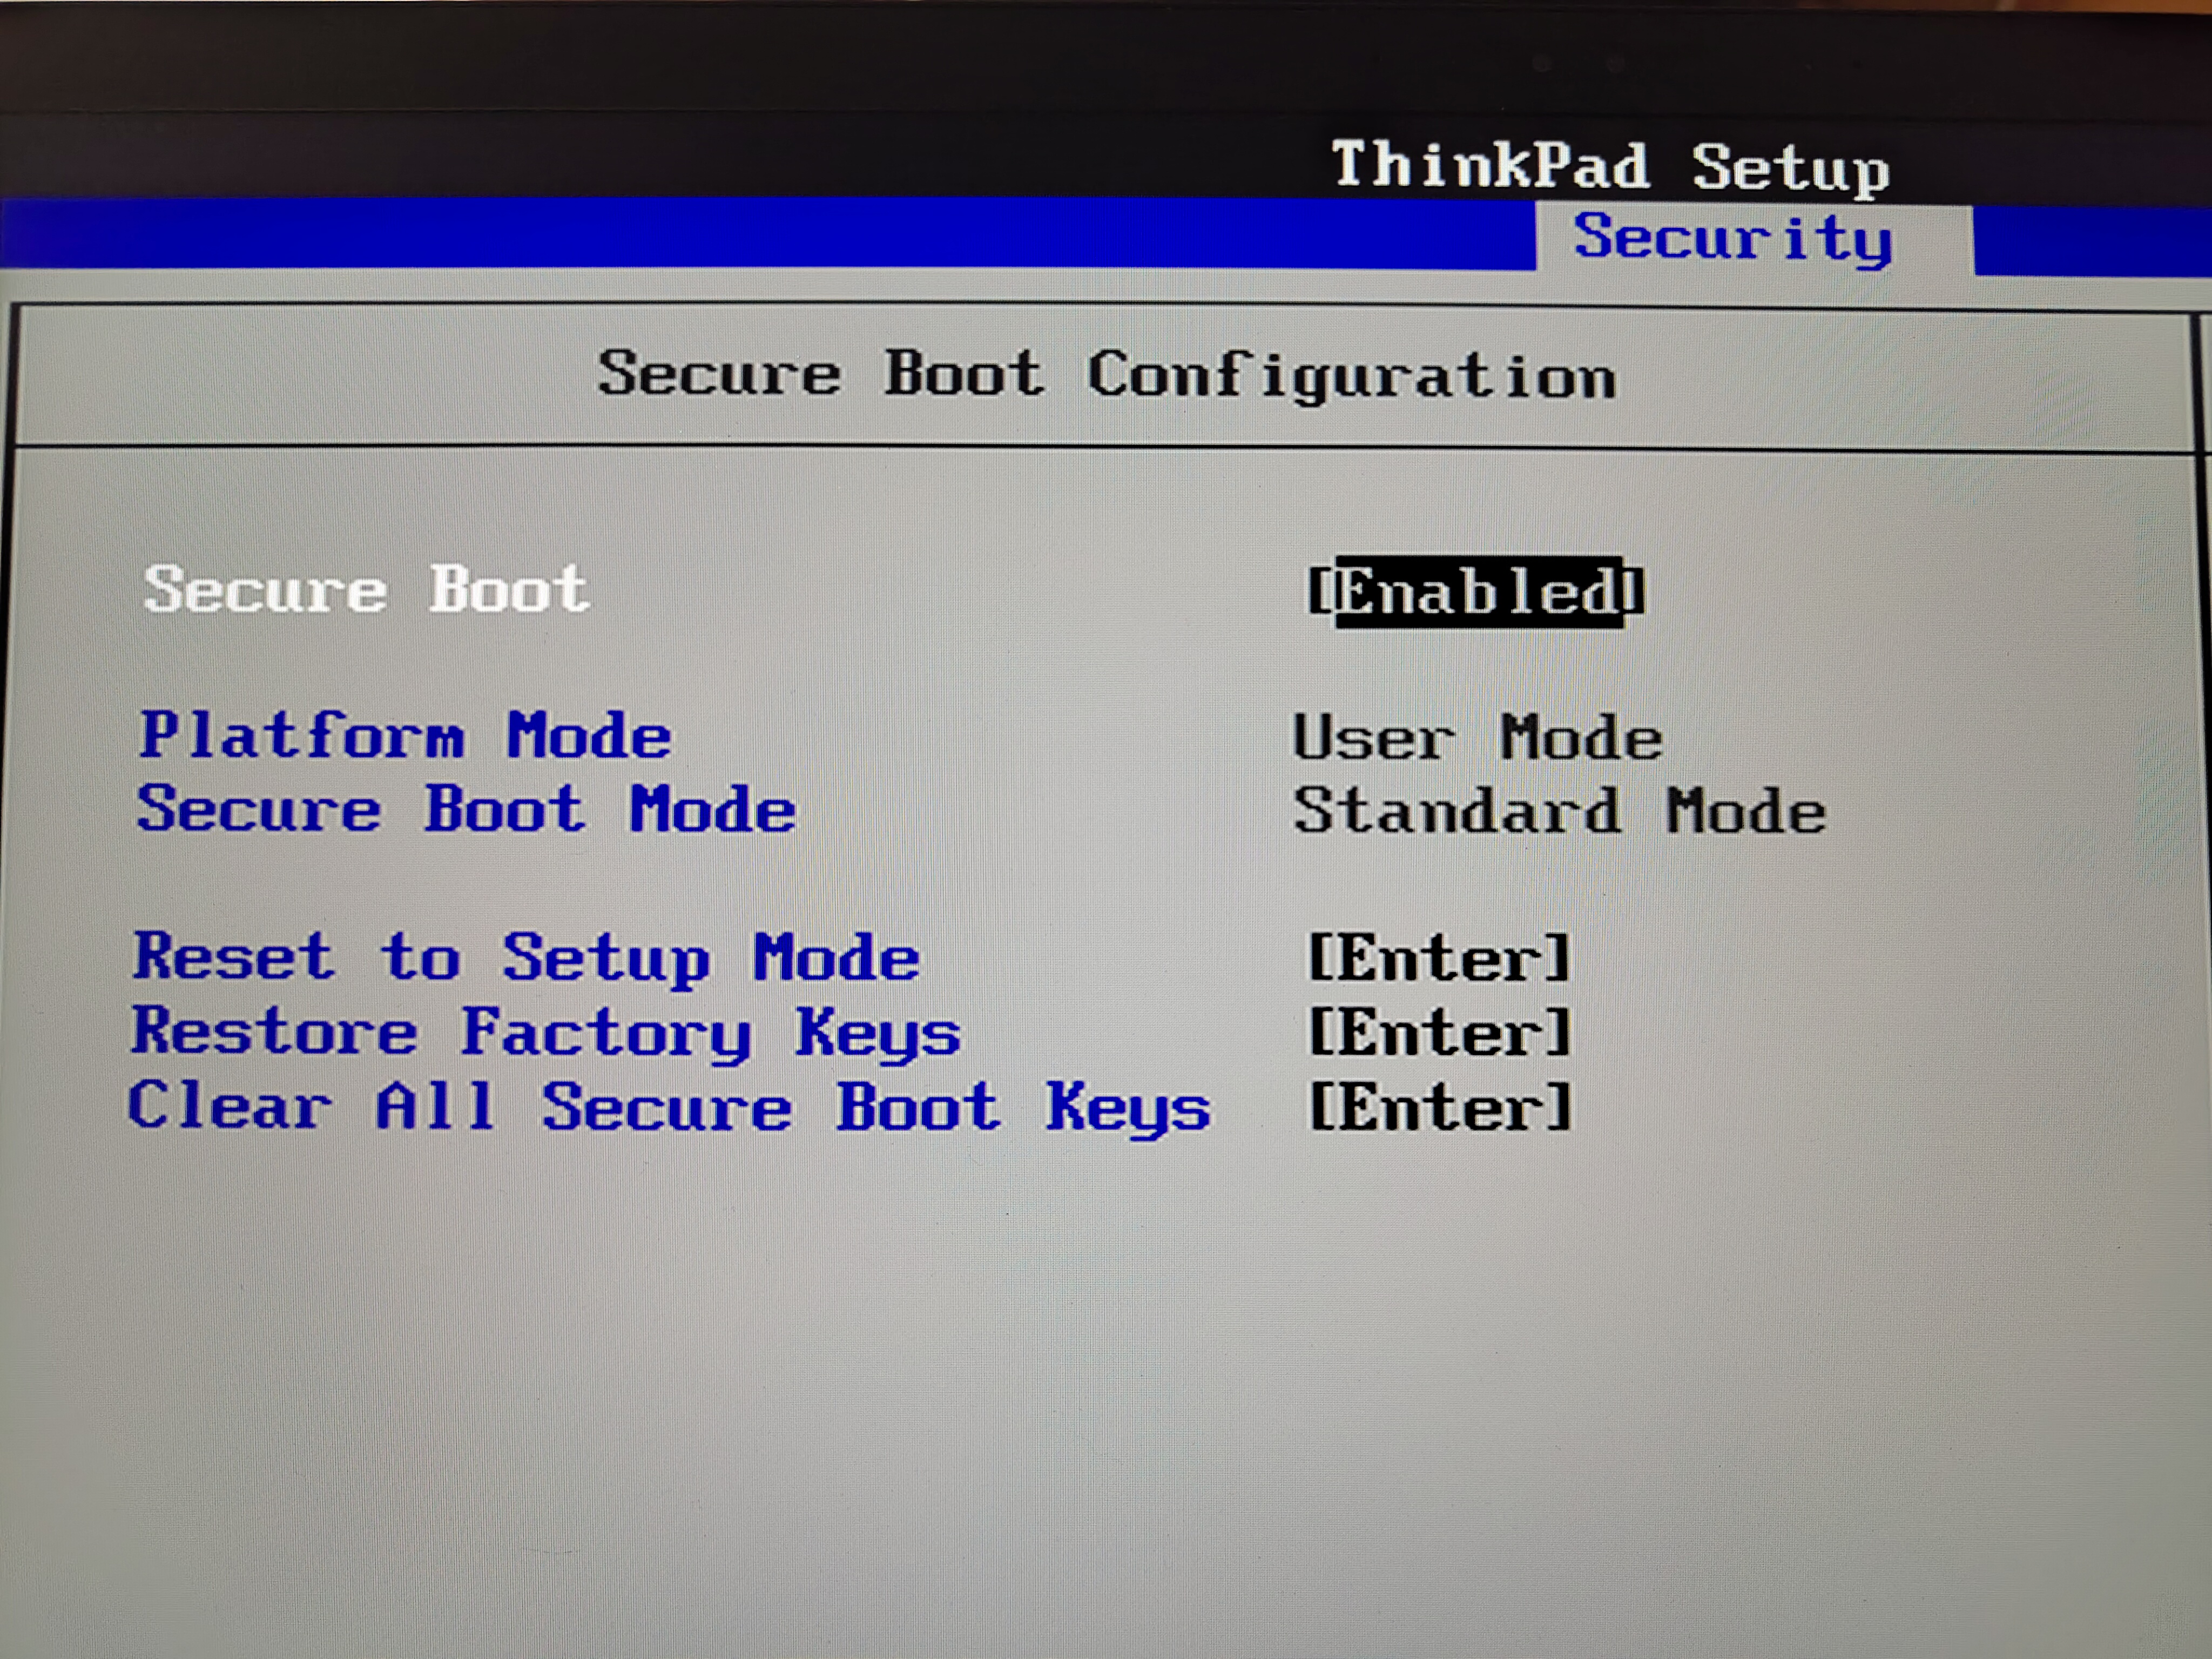Click the User Mode value
This screenshot has height=1659, width=2212.
tap(1477, 738)
